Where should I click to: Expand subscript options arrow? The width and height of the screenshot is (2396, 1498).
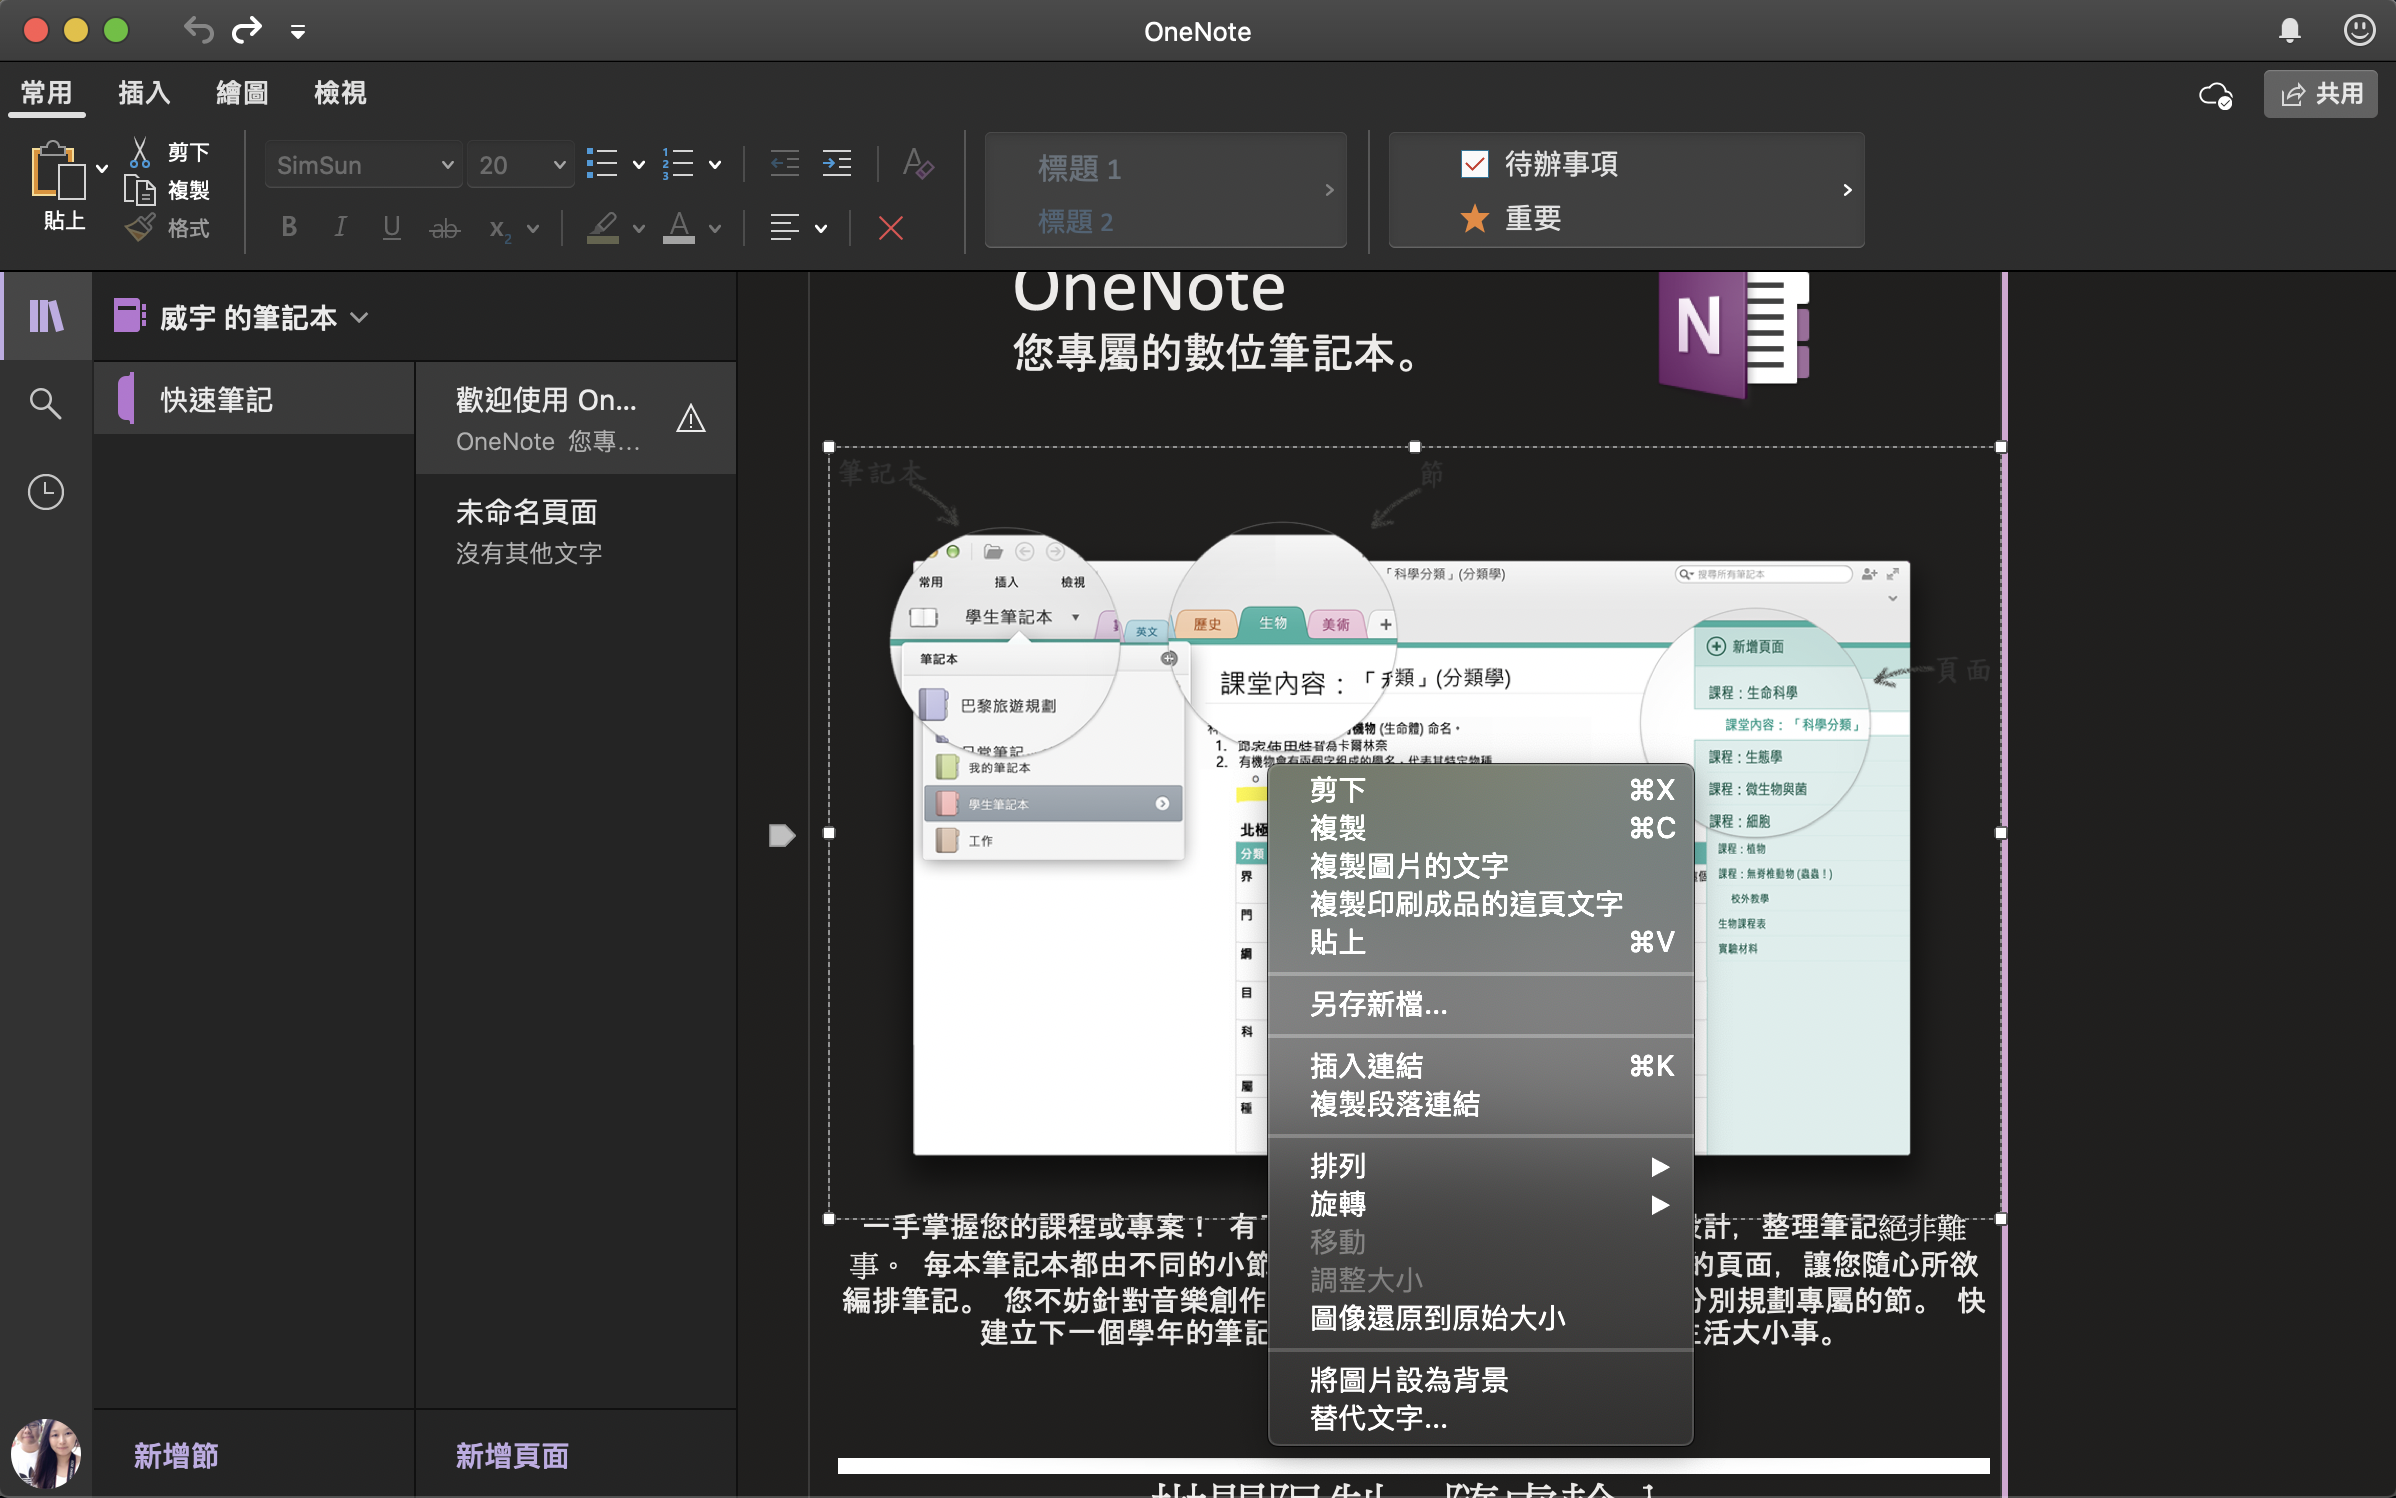pyautogui.click(x=533, y=229)
